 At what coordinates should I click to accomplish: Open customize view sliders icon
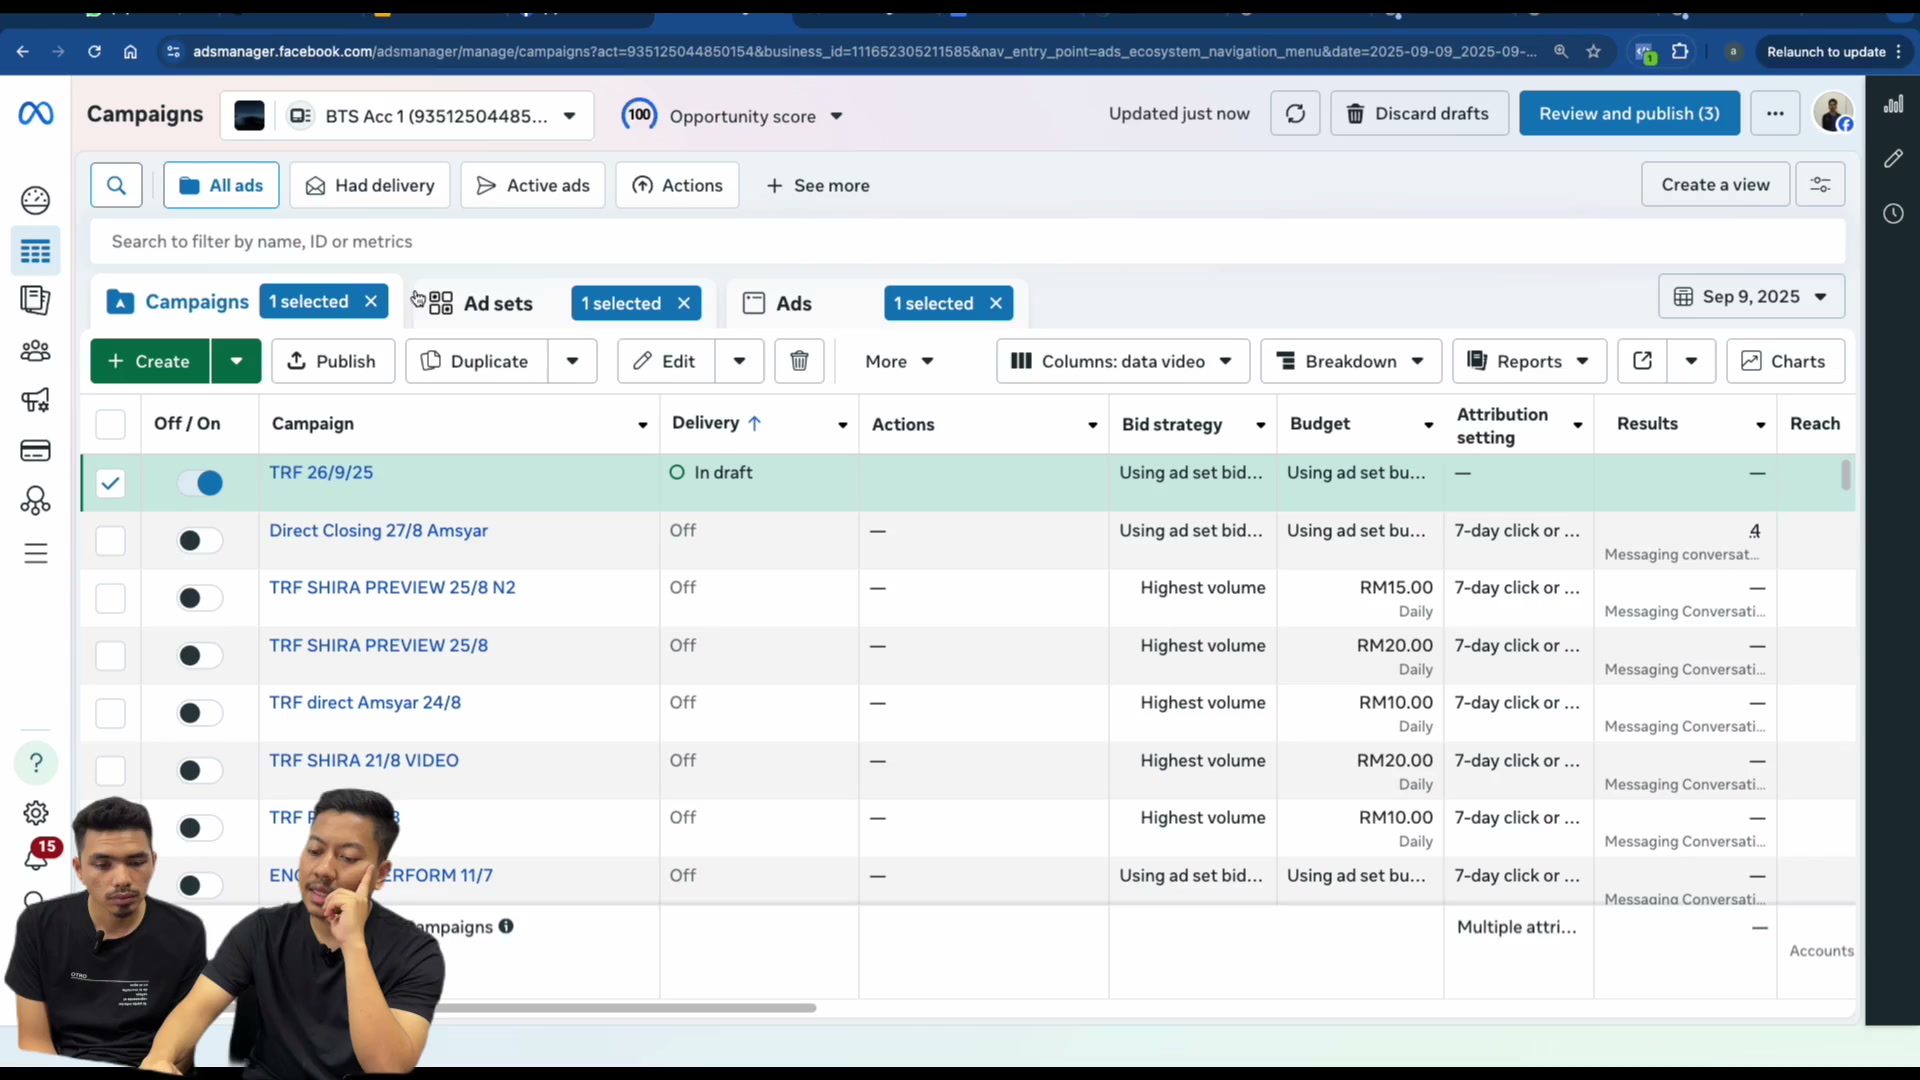1820,185
